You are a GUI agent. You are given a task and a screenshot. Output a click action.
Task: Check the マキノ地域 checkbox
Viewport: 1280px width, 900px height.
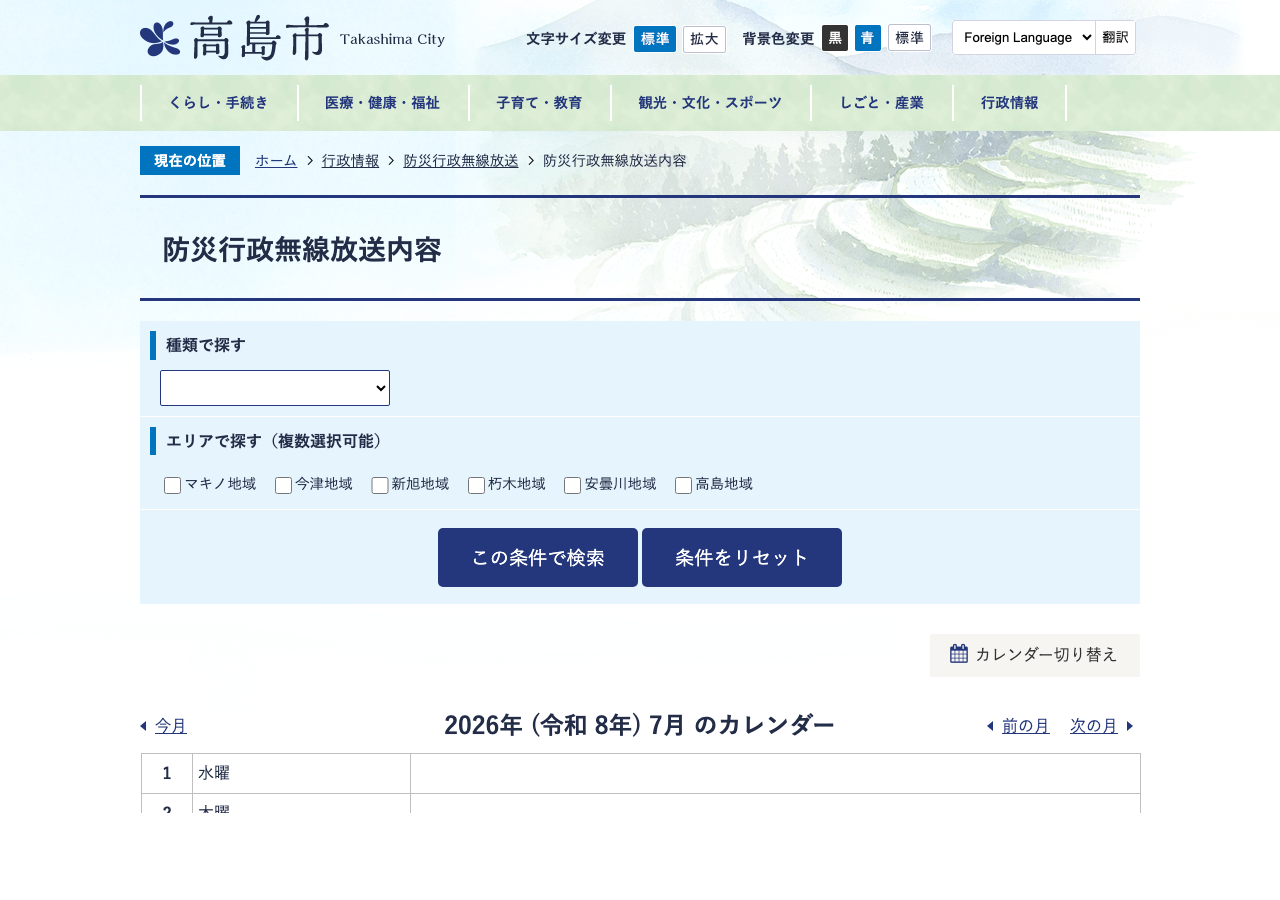tap(172, 485)
